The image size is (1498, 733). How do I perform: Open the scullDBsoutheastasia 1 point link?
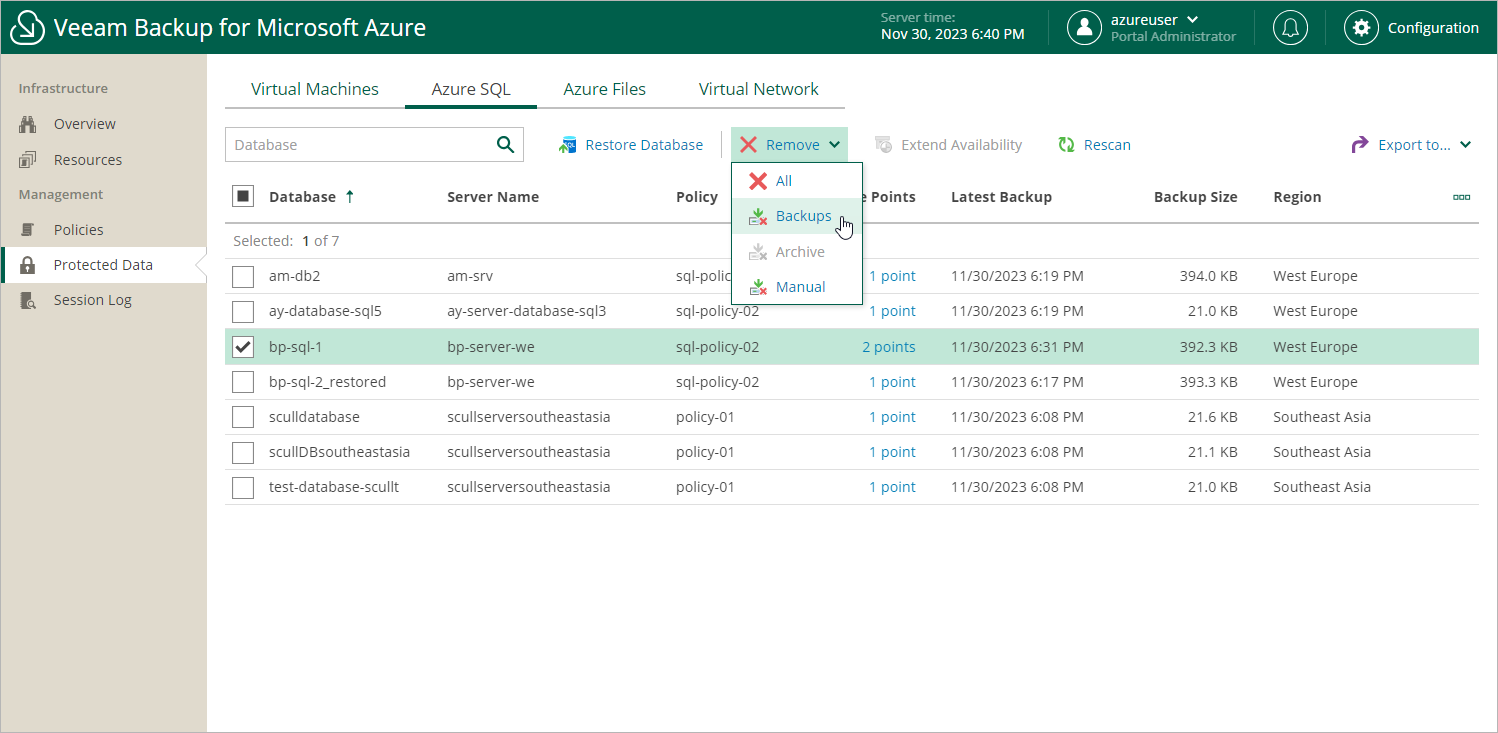pos(892,452)
